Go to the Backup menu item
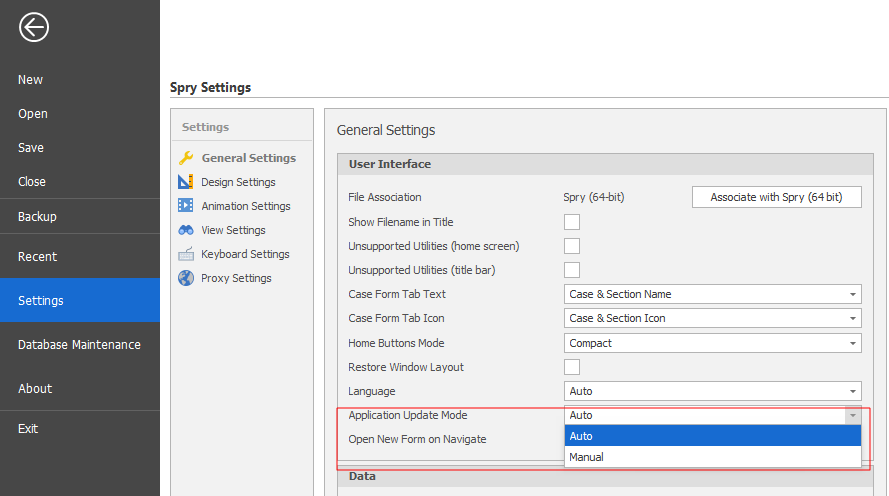 (37, 216)
